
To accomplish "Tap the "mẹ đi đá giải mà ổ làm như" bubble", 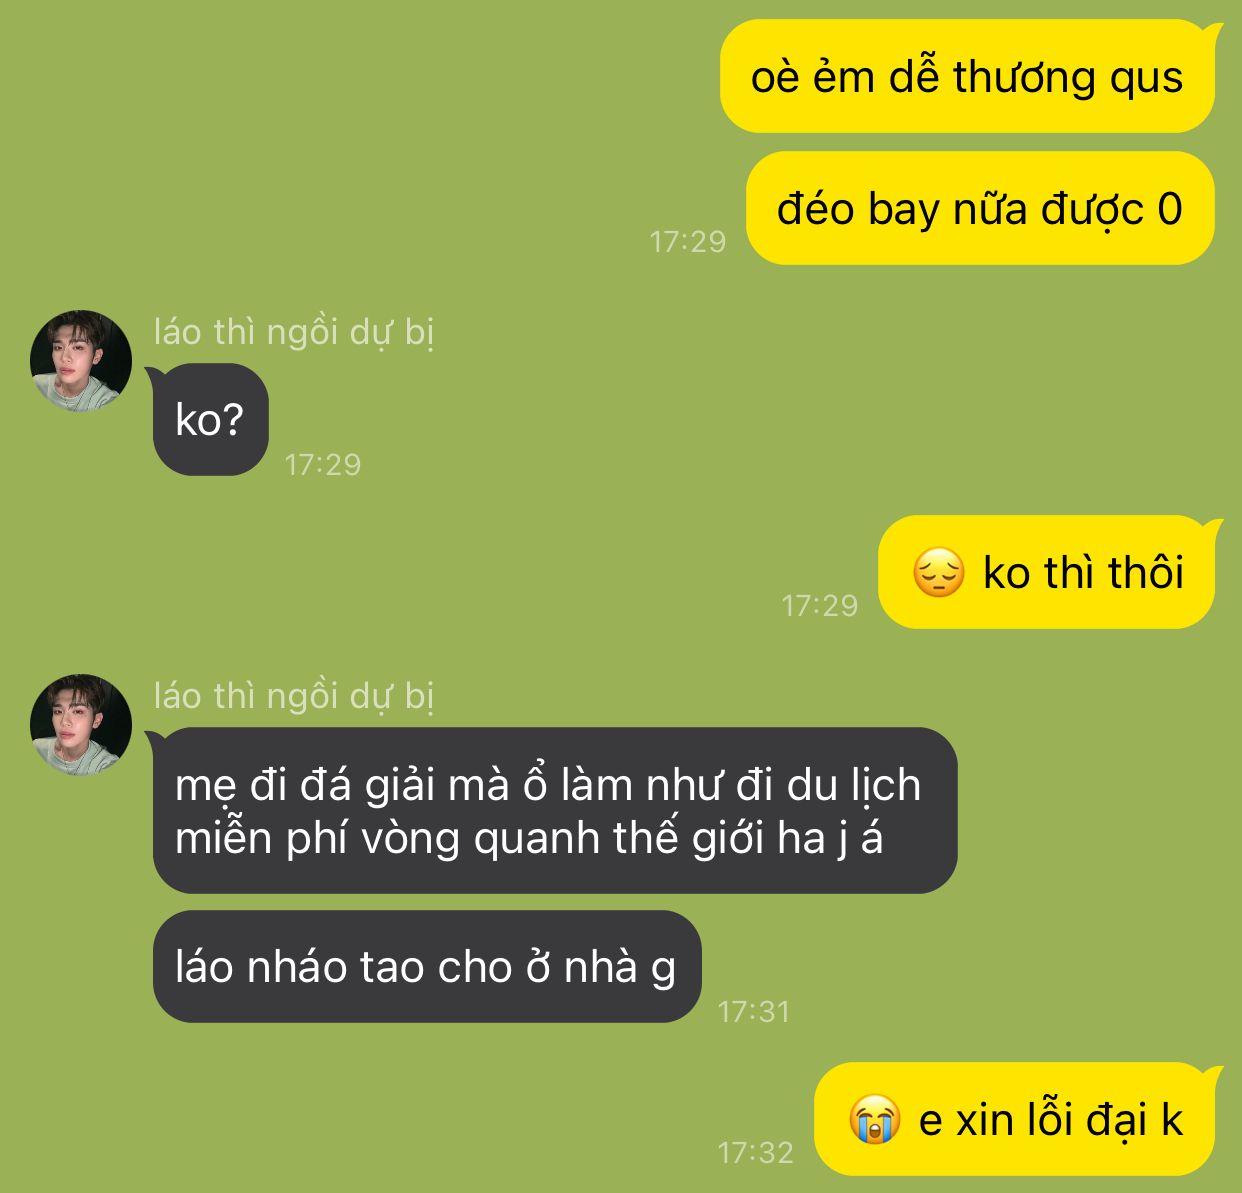I will point(554,810).
